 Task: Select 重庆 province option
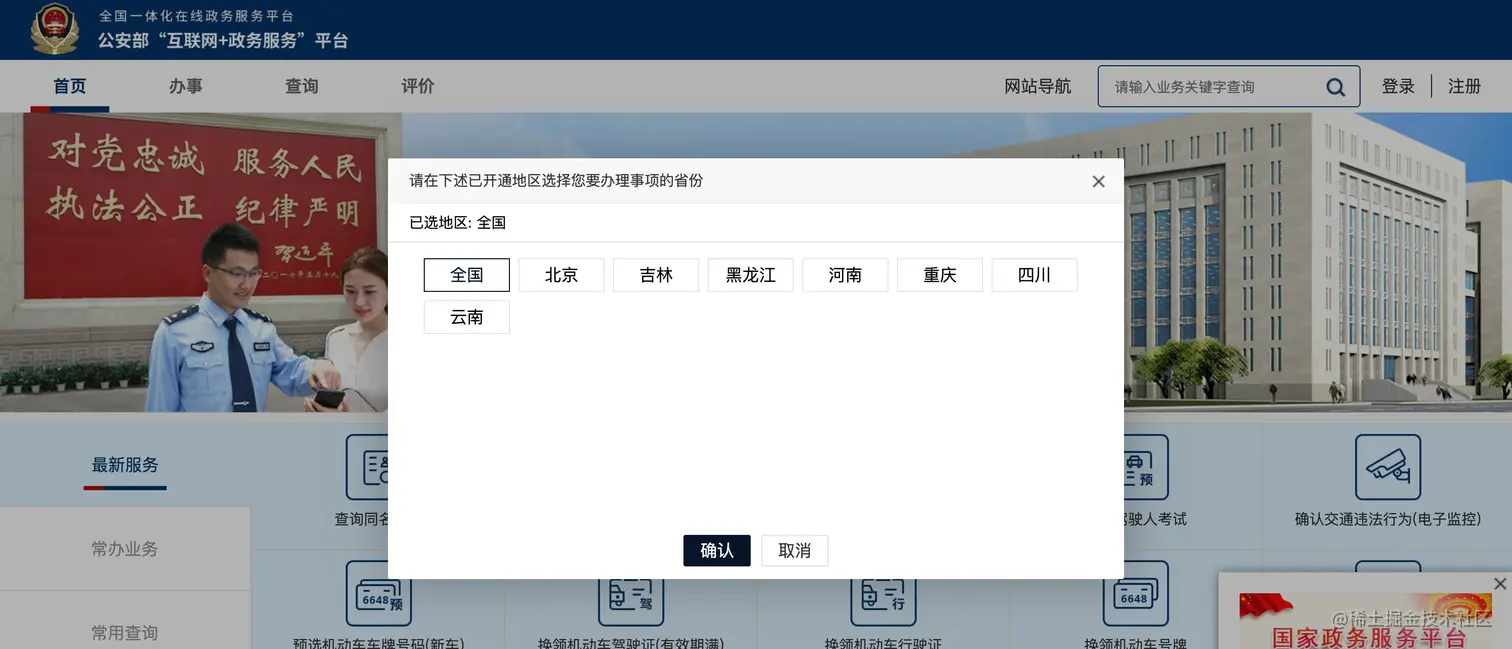point(940,275)
